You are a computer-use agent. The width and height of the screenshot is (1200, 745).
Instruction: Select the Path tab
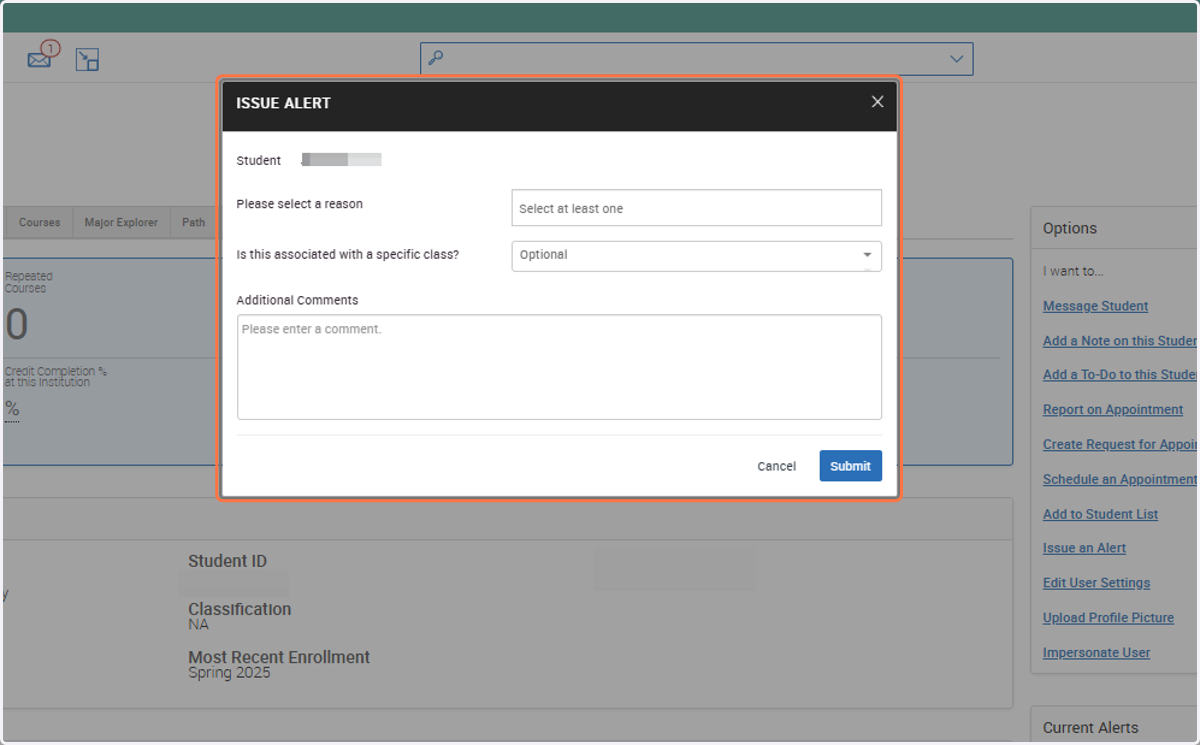[193, 222]
